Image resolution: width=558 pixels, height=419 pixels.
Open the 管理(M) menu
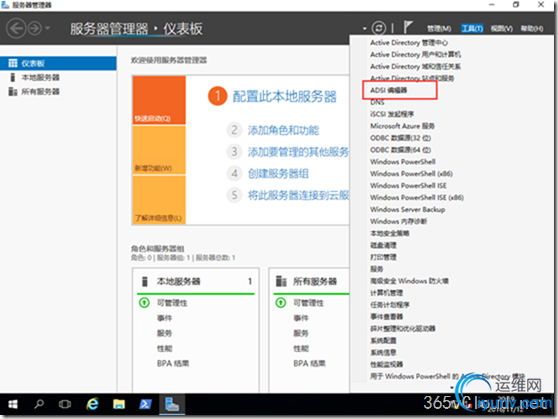(439, 28)
